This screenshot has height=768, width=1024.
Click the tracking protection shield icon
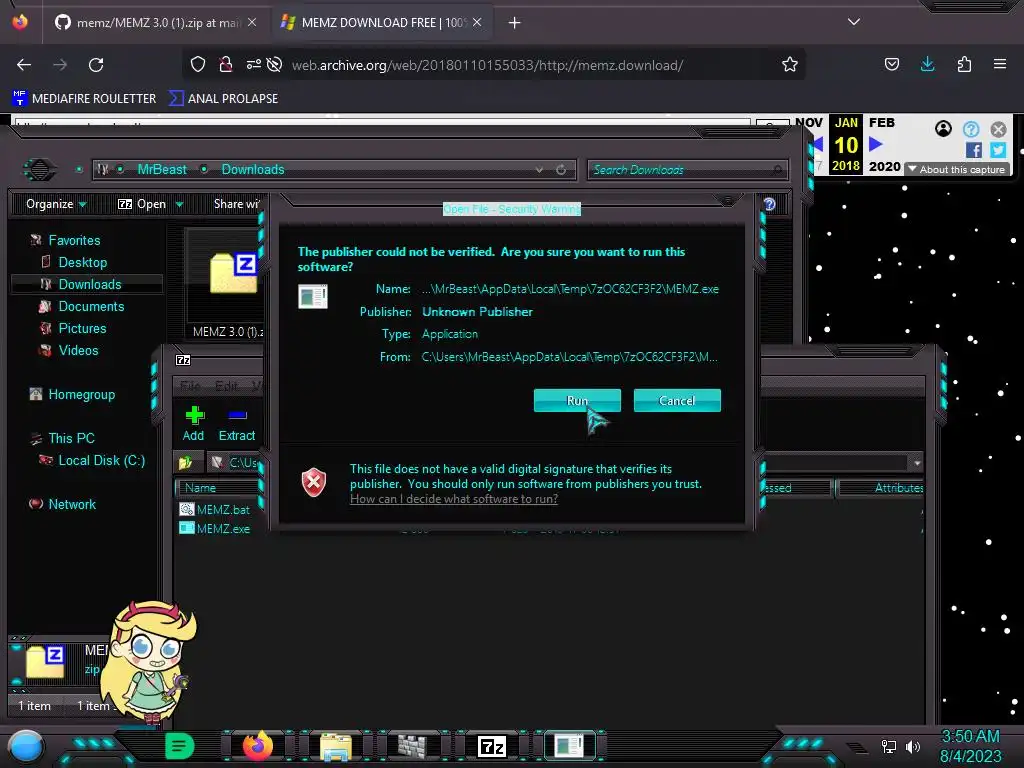pyautogui.click(x=198, y=64)
